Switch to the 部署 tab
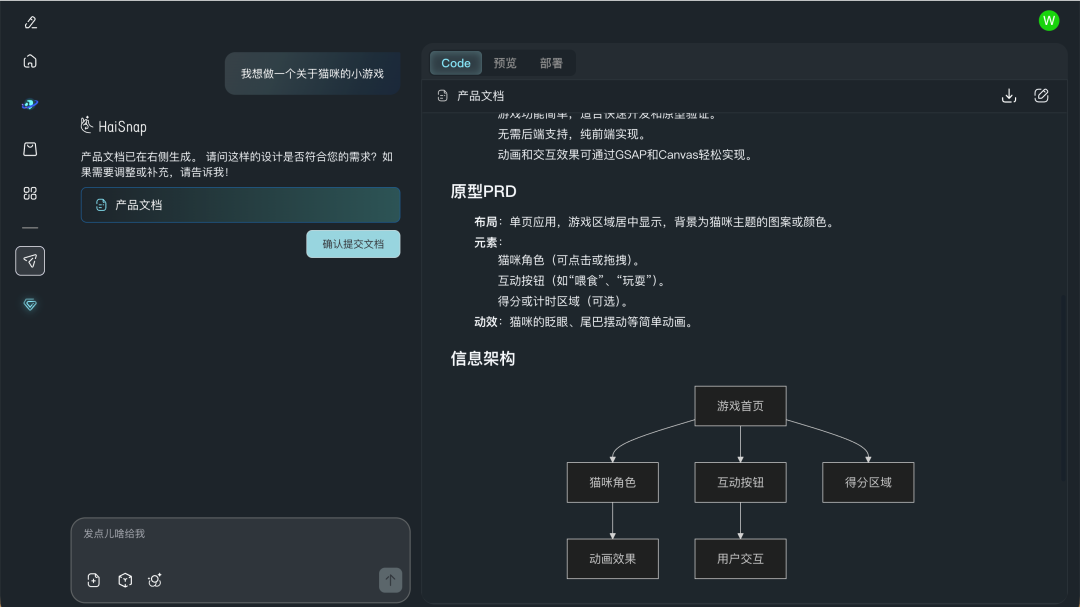This screenshot has width=1080, height=607. pos(551,63)
